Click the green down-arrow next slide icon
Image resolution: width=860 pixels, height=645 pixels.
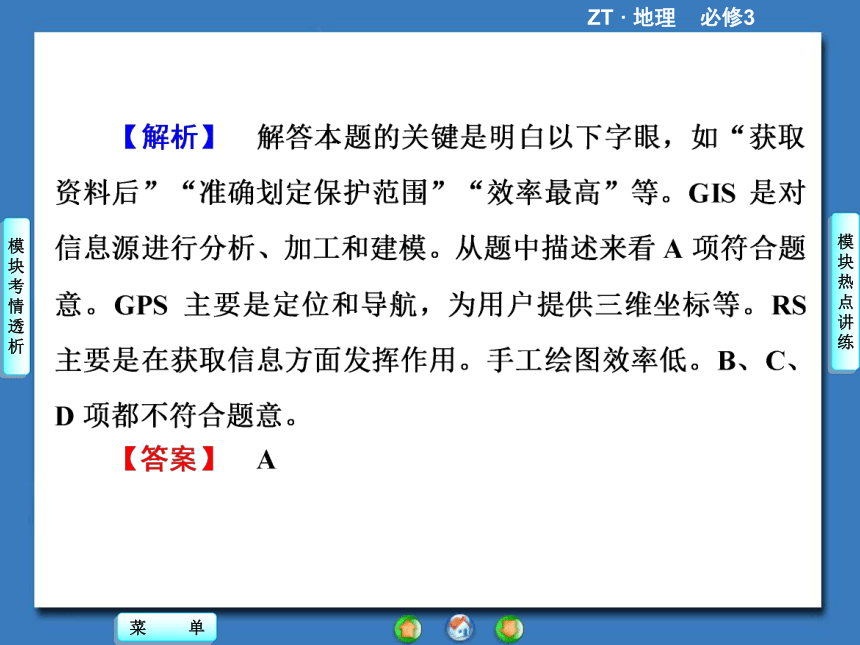tap(510, 629)
